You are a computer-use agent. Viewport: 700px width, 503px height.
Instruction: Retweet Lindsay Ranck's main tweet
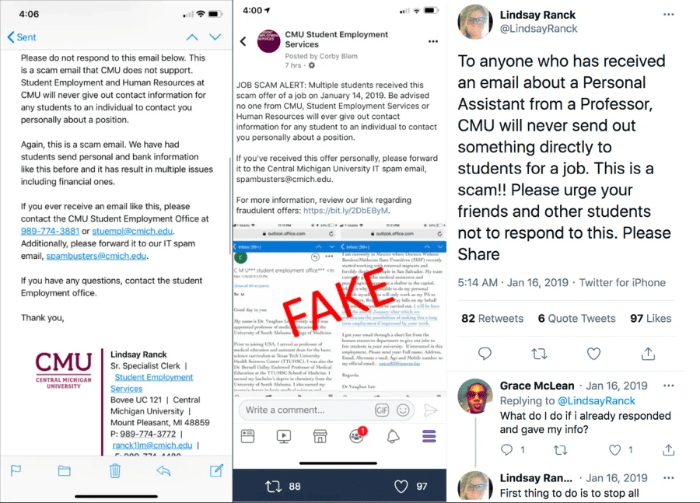(x=539, y=354)
